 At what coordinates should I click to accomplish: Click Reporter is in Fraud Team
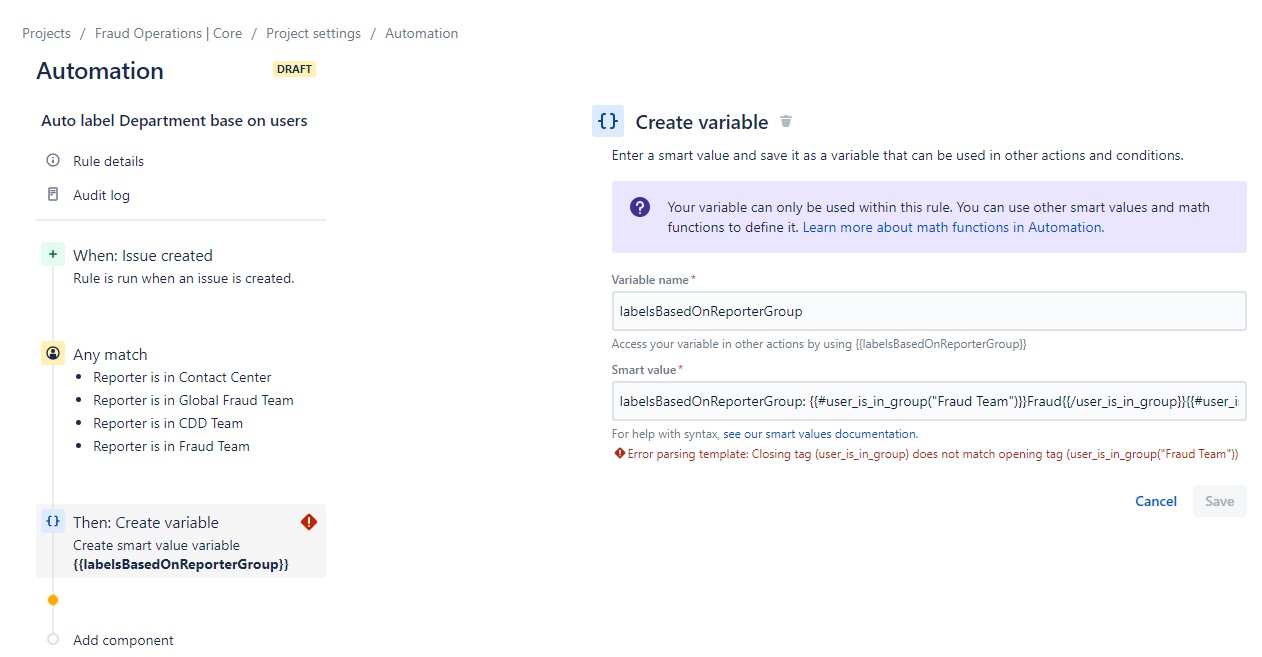[x=171, y=446]
